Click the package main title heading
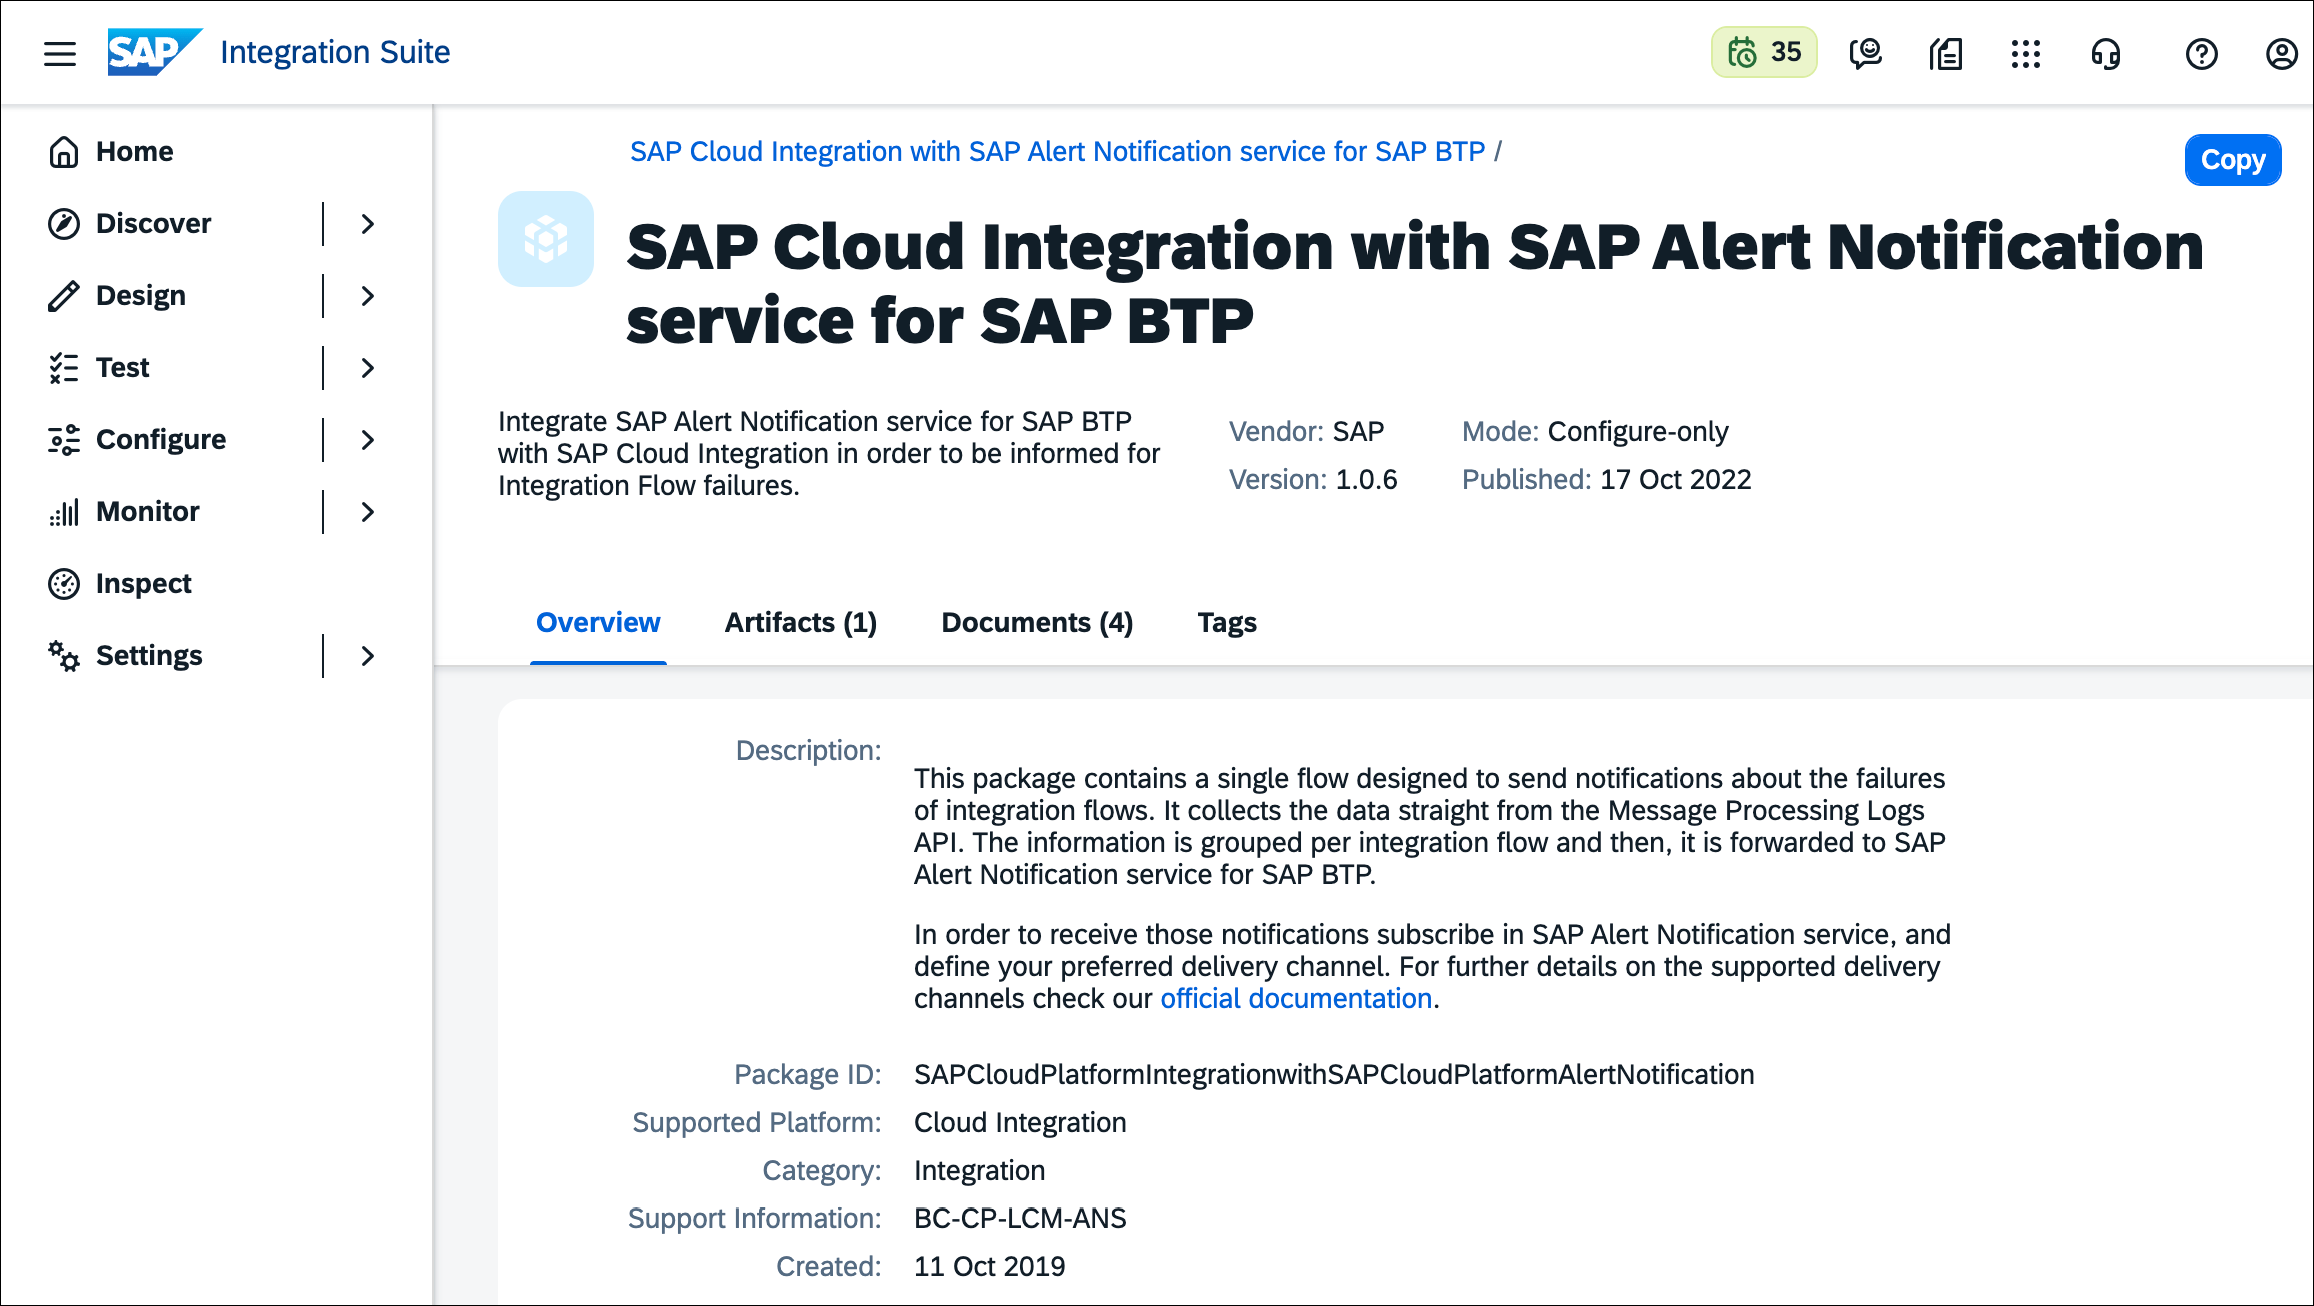 pos(1415,284)
